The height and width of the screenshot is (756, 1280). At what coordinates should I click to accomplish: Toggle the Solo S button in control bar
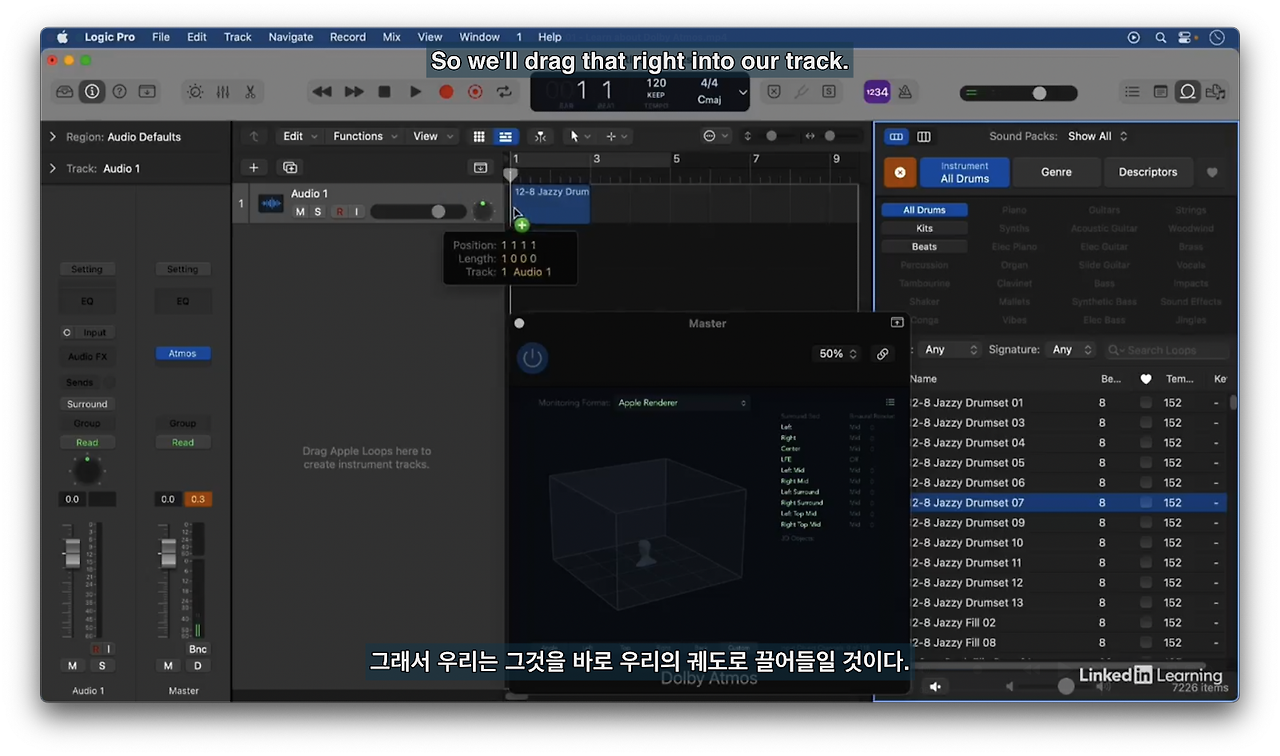tap(829, 92)
